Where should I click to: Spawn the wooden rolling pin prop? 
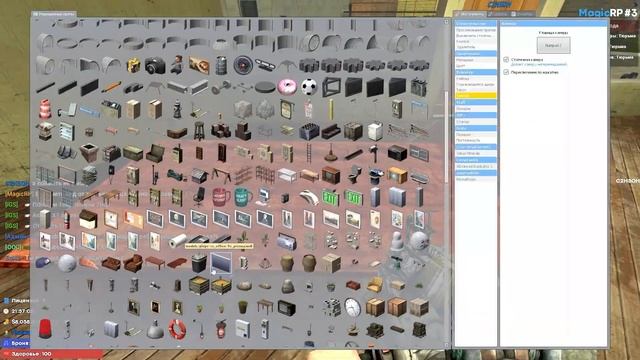coord(111,87)
